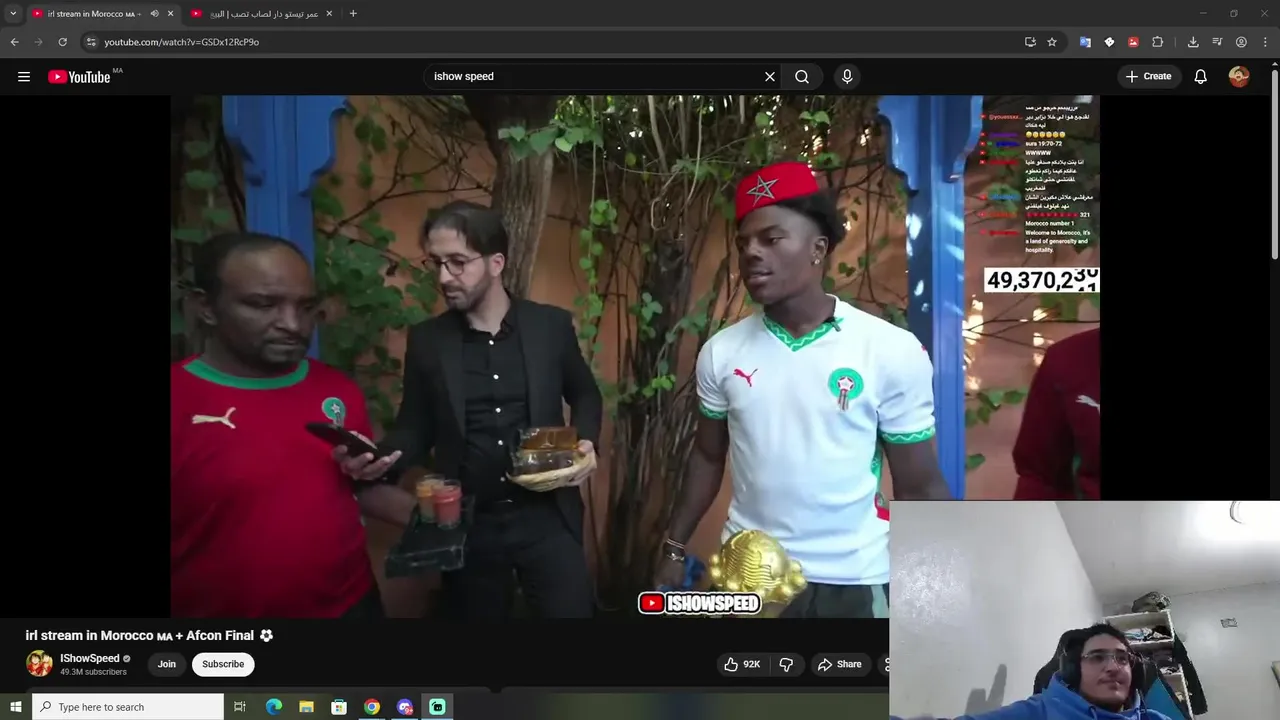The image size is (1280, 720).
Task: Run search with the magnifying glass button
Action: click(802, 76)
